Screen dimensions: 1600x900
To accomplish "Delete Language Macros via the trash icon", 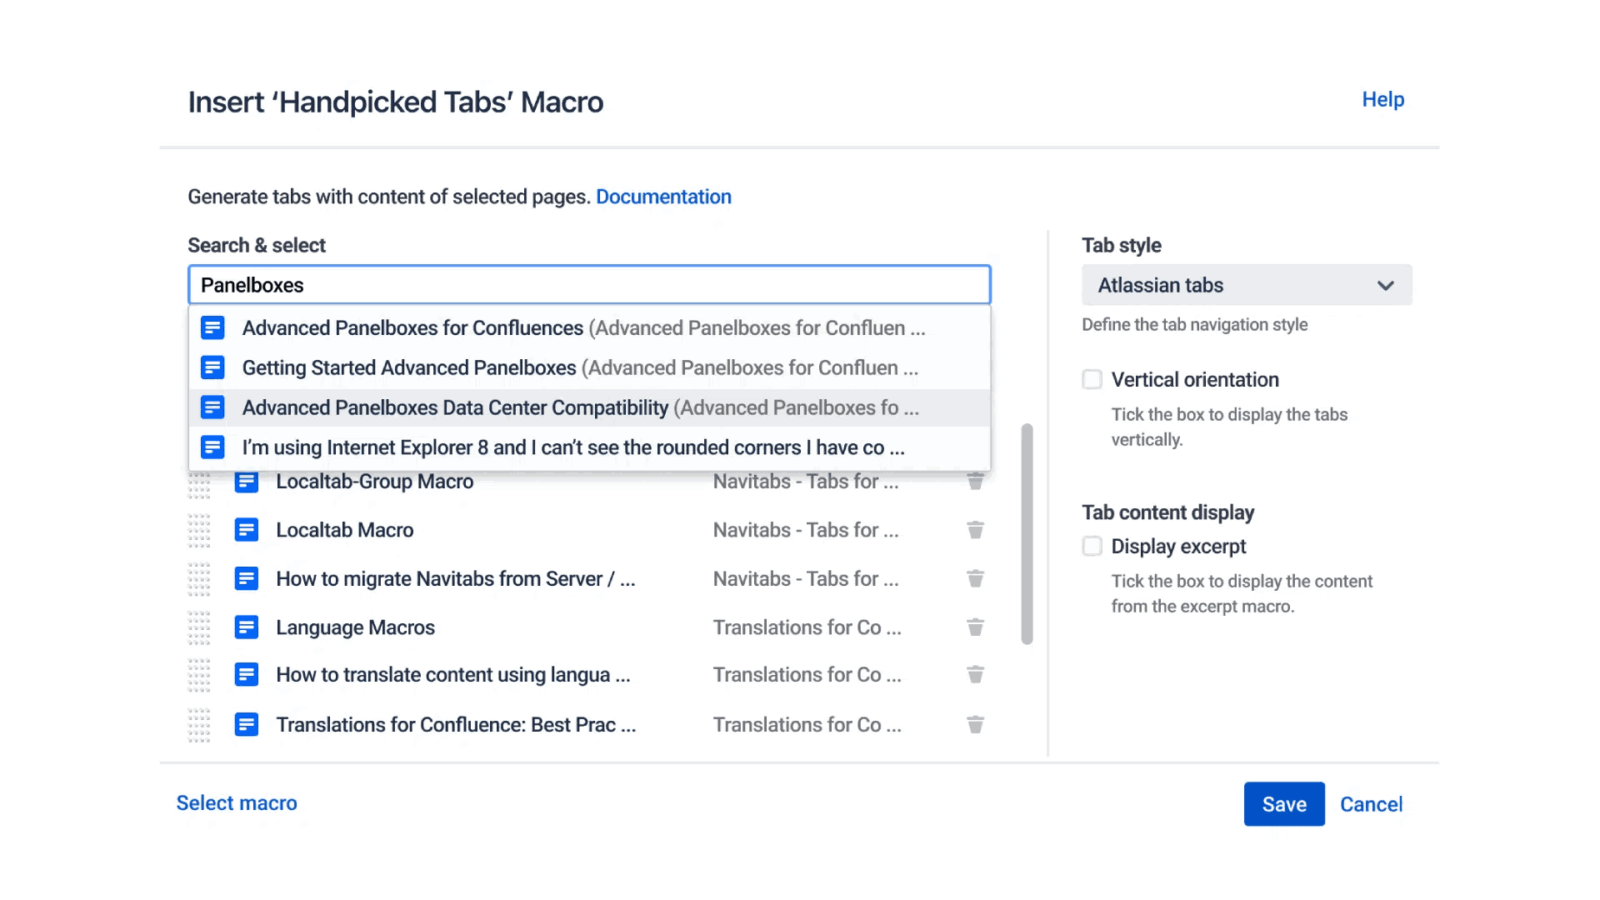I will click(975, 627).
